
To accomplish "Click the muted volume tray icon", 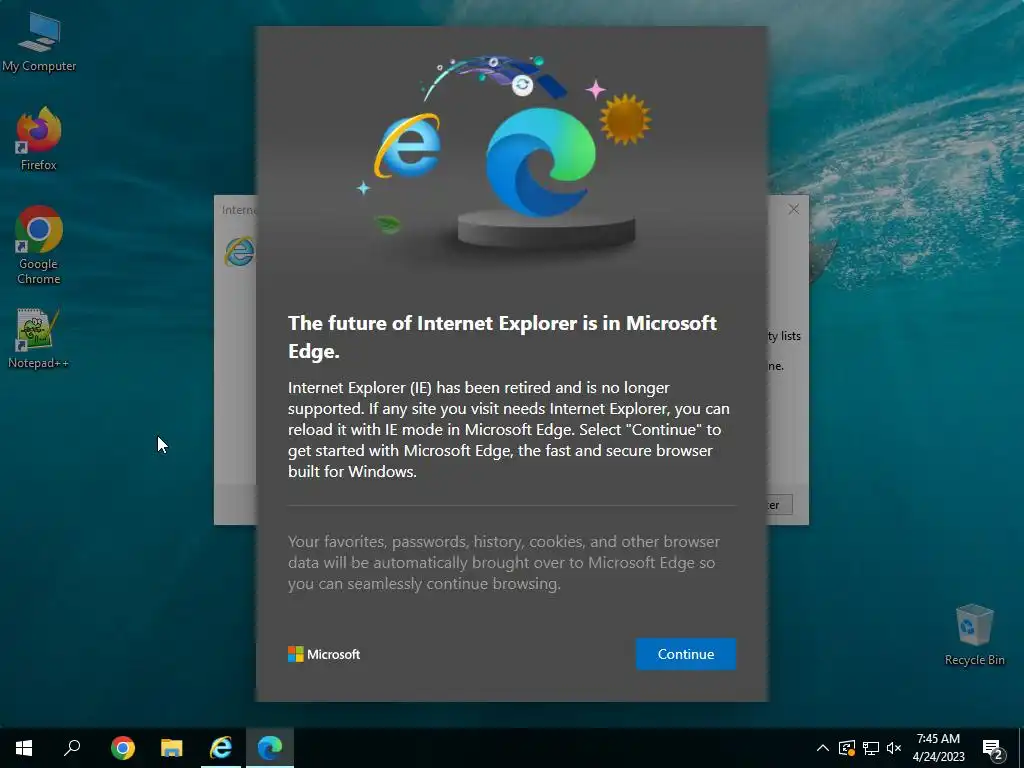I will [894, 748].
